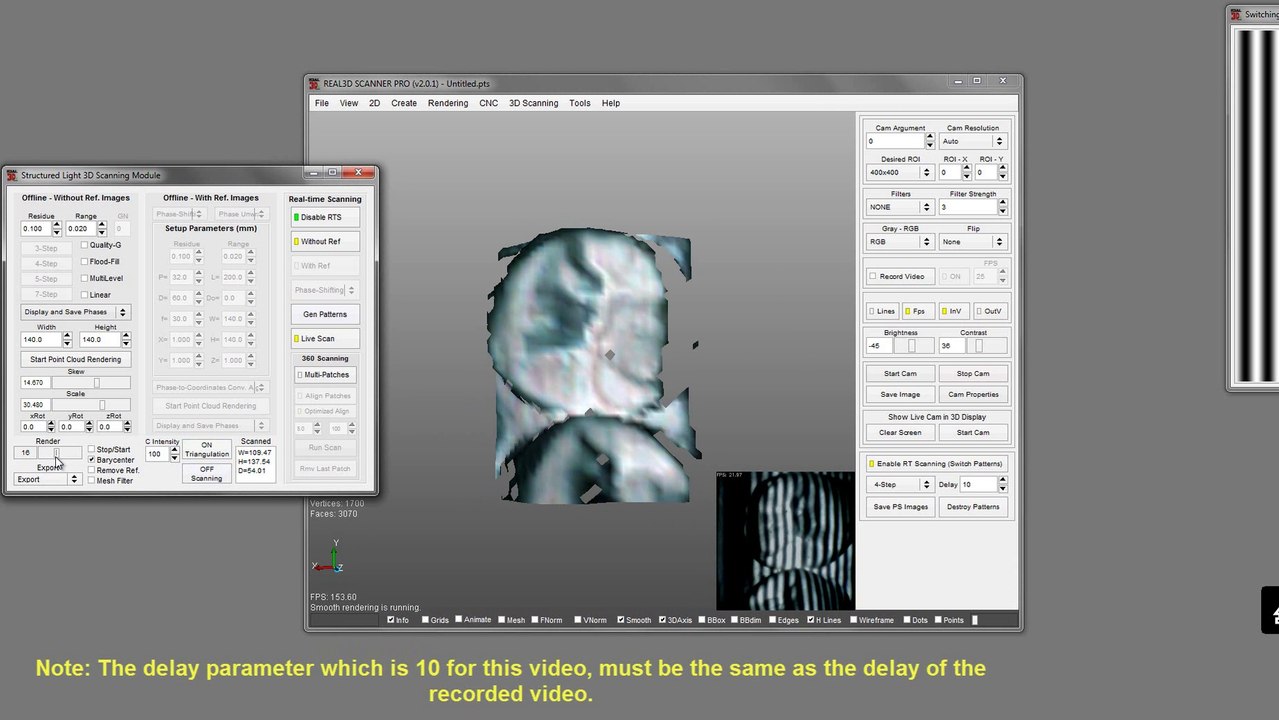Toggle the Without Ref mode button
The height and width of the screenshot is (720, 1279).
point(325,242)
